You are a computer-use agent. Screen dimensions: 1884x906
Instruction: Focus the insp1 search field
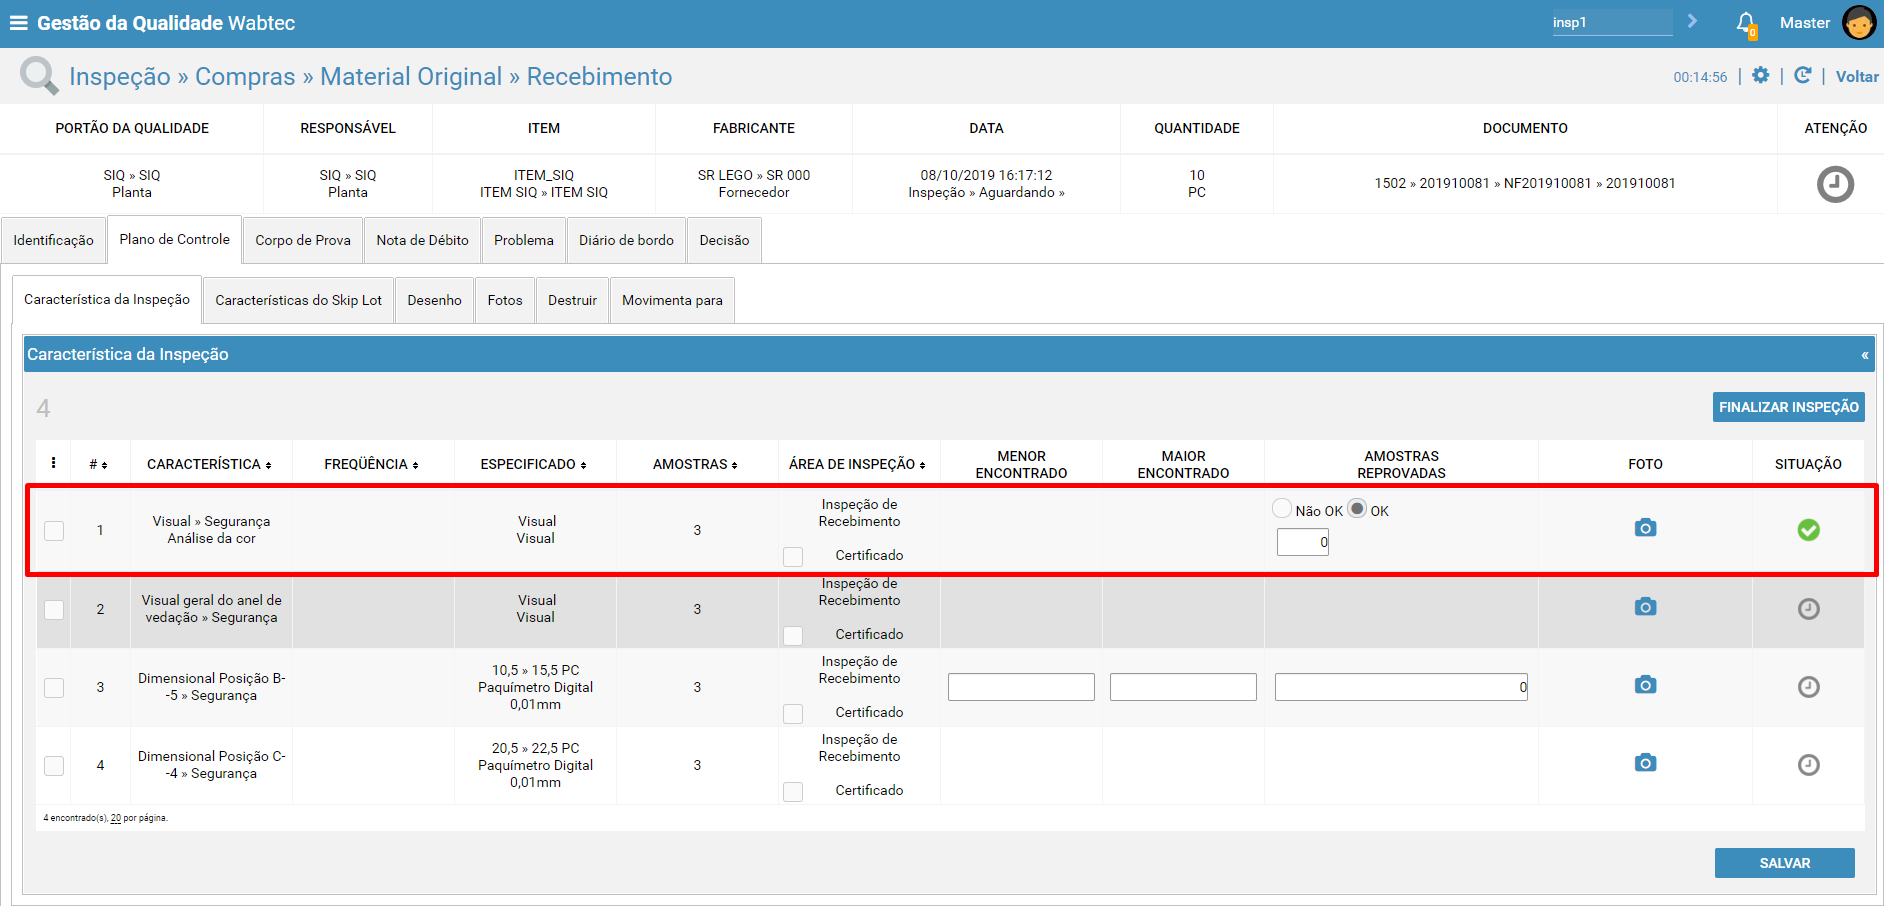pos(1611,22)
